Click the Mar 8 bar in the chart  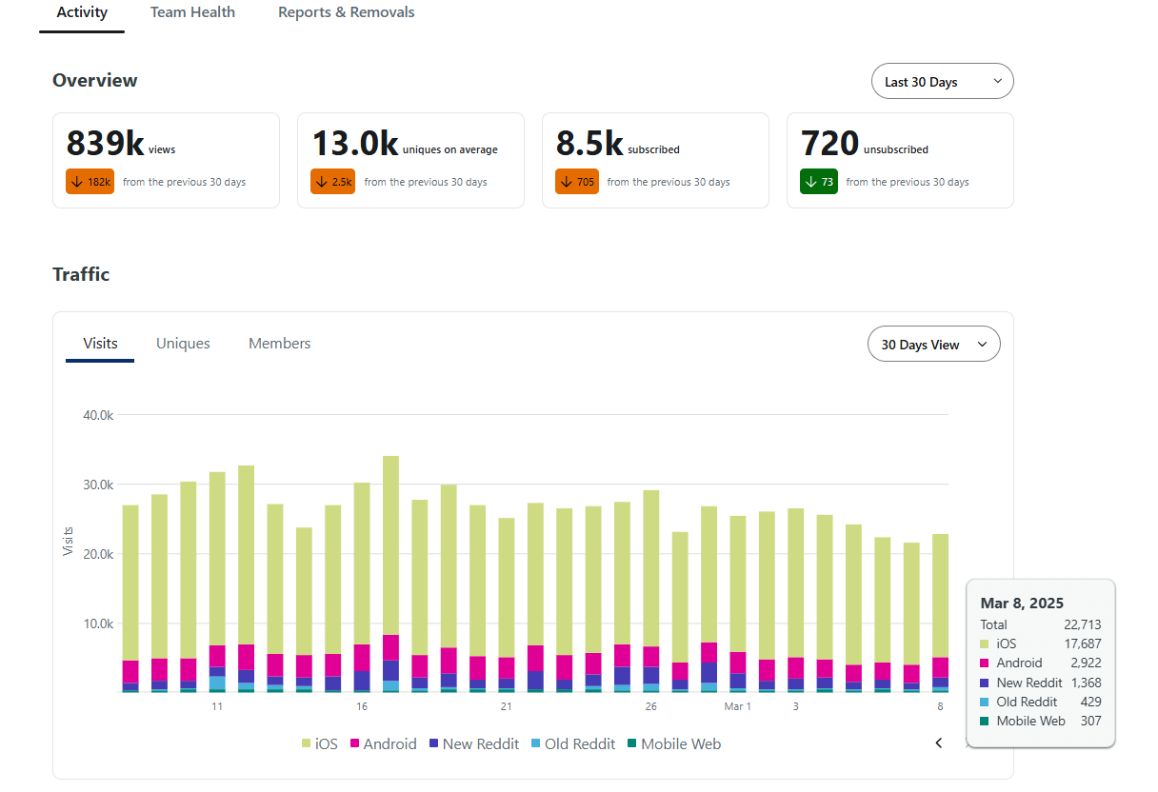940,613
